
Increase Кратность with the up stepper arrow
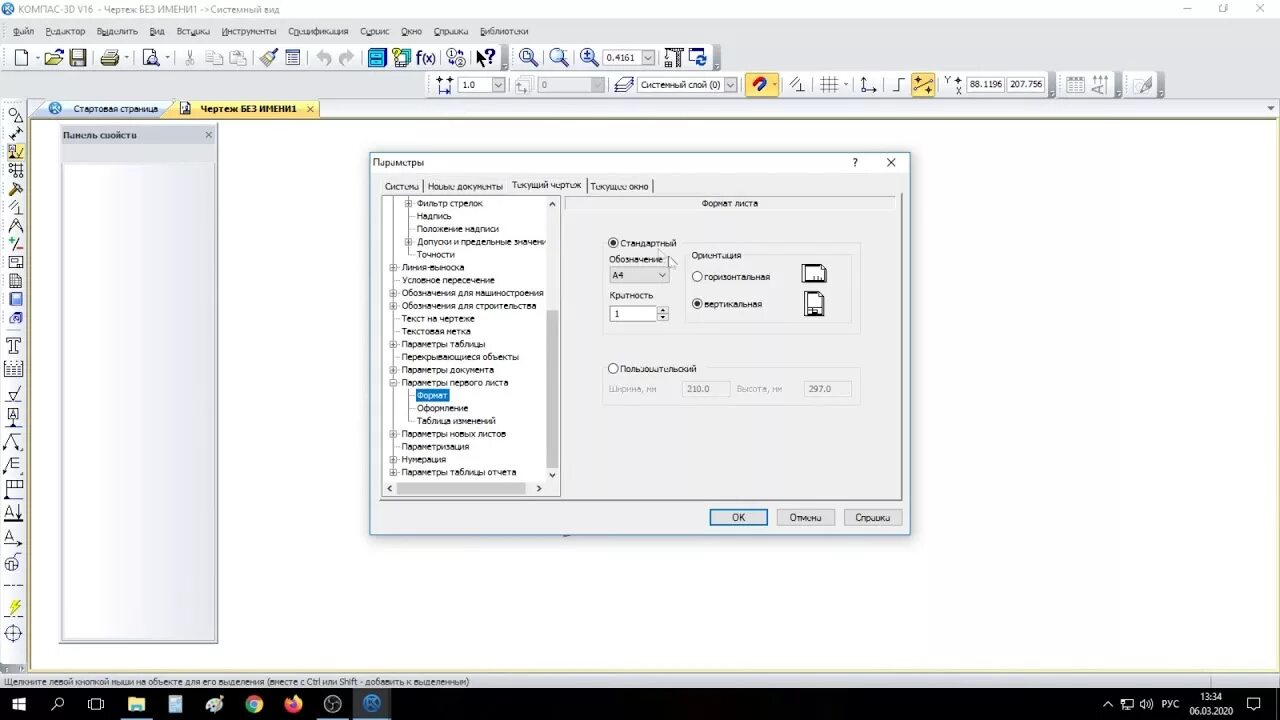pos(663,310)
